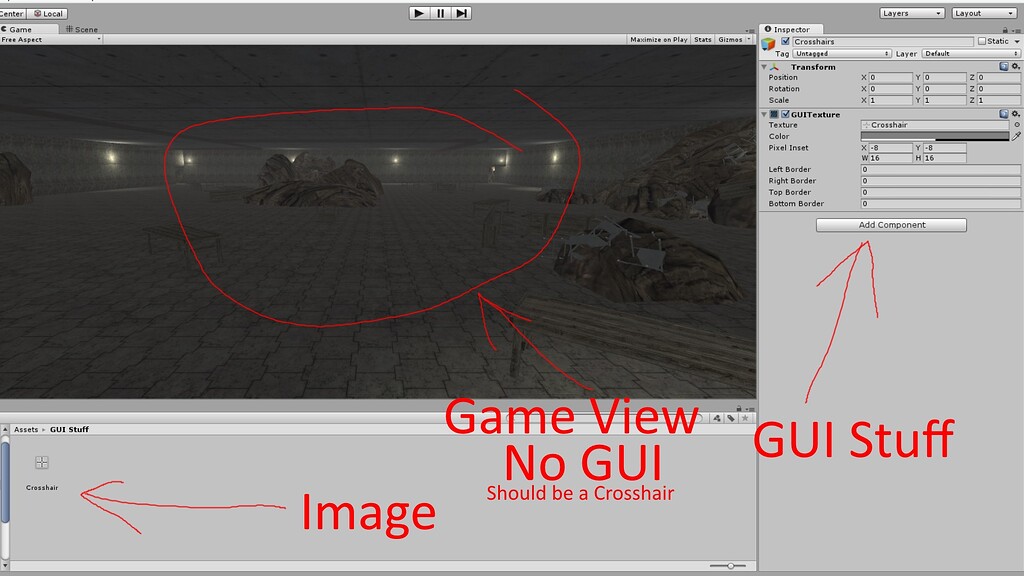Switch to the Scene tab
This screenshot has height=576, width=1024.
[80, 29]
